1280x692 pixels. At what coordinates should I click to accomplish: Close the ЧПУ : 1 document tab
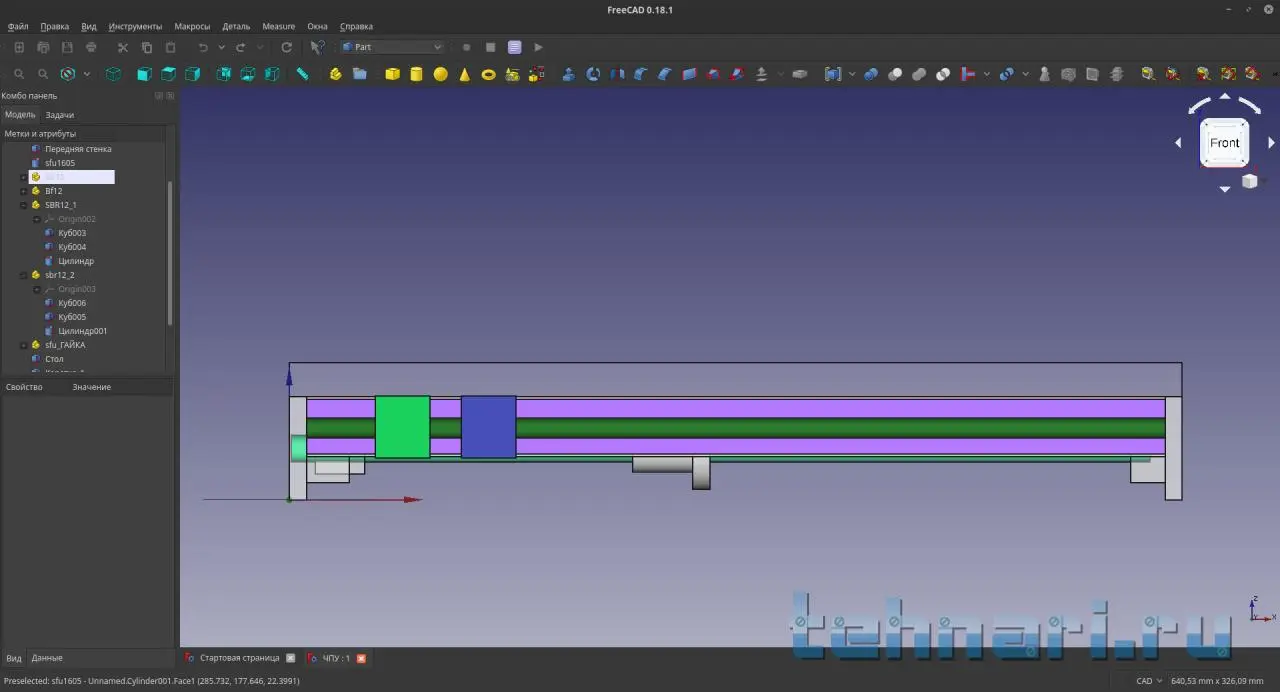[x=361, y=658]
